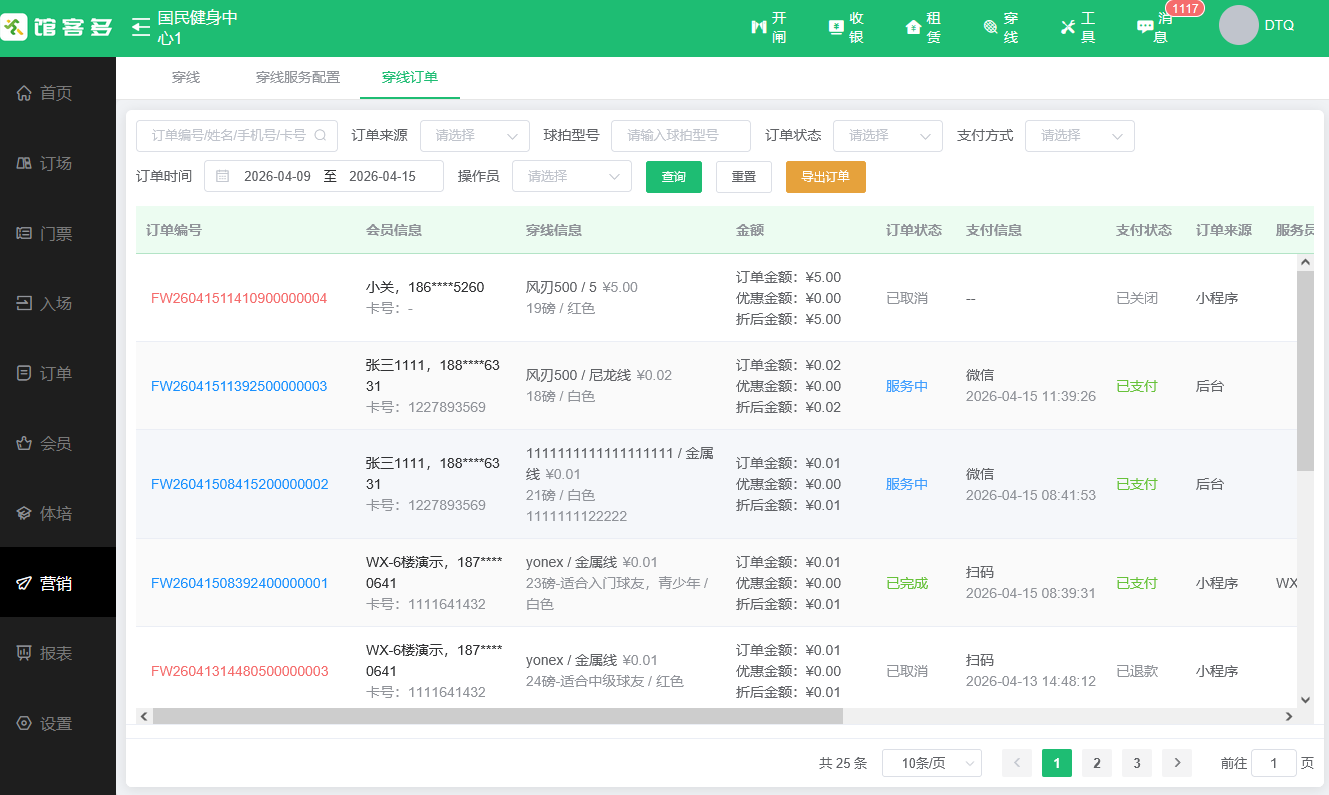This screenshot has width=1329, height=795.
Task: Open the 报表 reports sidebar icon
Action: pyautogui.click(x=57, y=653)
